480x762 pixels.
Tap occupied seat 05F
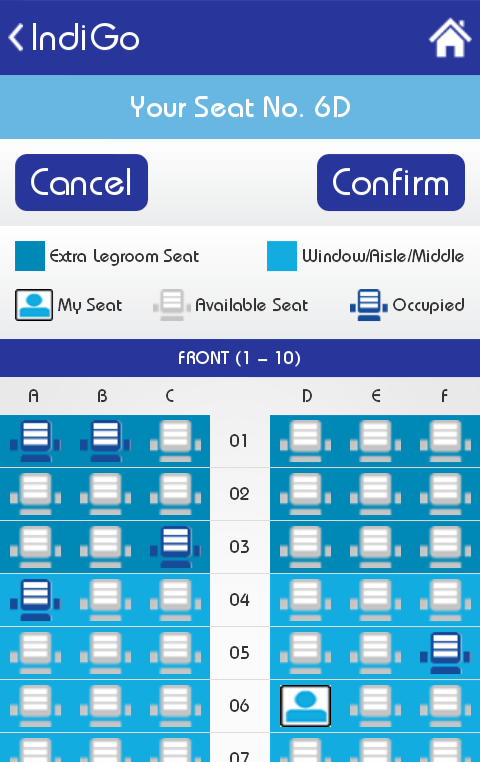point(445,653)
